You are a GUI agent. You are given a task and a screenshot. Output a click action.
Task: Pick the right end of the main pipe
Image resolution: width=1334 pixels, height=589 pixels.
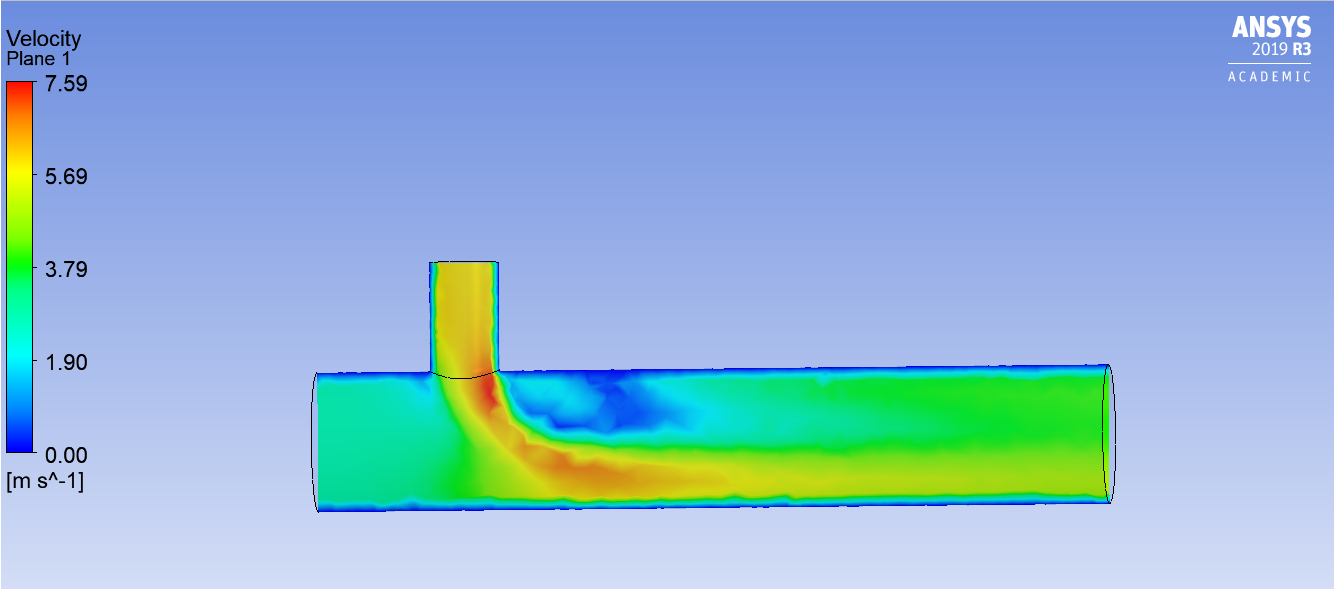tap(1107, 433)
